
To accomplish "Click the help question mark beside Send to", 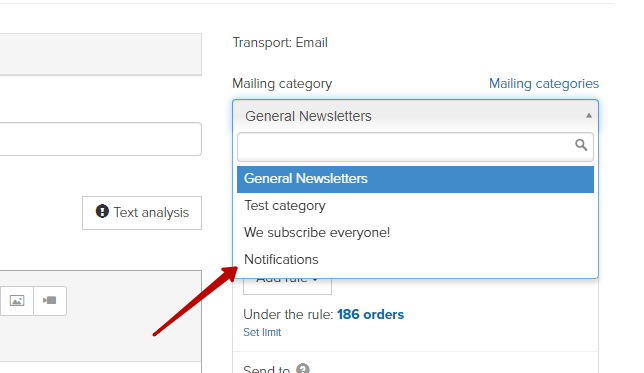I will pyautogui.click(x=303, y=368).
